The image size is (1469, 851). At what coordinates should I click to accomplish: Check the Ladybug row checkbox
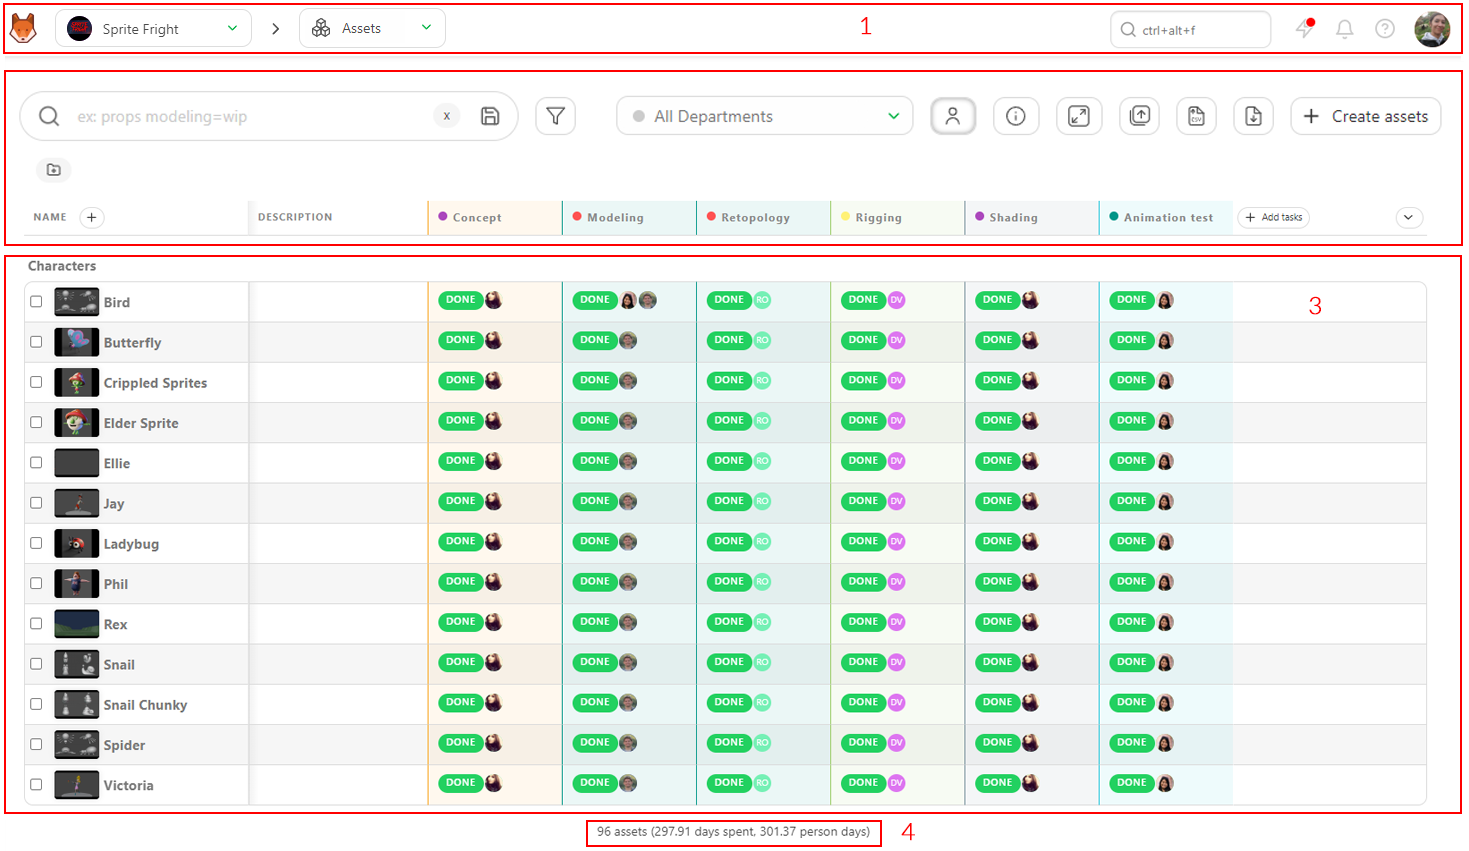[x=36, y=543]
